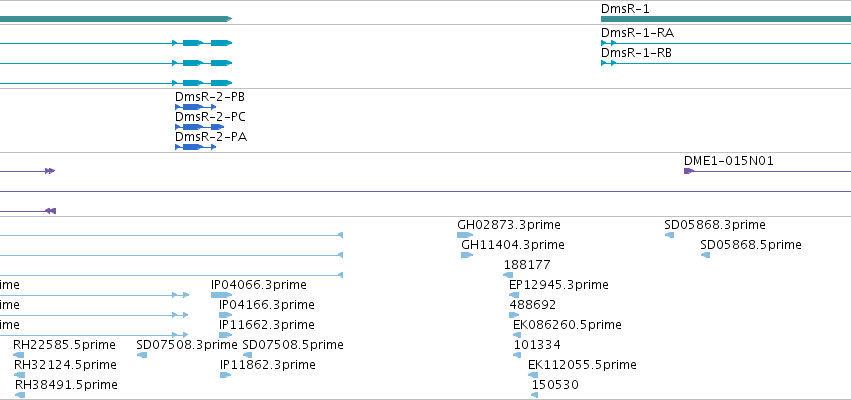Click the DmsR-1-RB transcript label
The height and width of the screenshot is (400, 851).
click(636, 53)
